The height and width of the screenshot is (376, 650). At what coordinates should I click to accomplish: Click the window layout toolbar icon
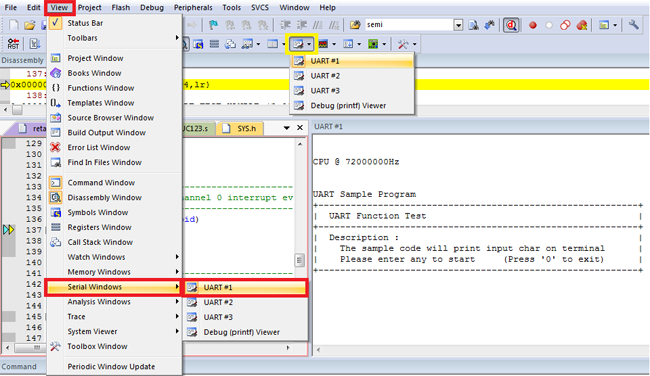pyautogui.click(x=604, y=25)
